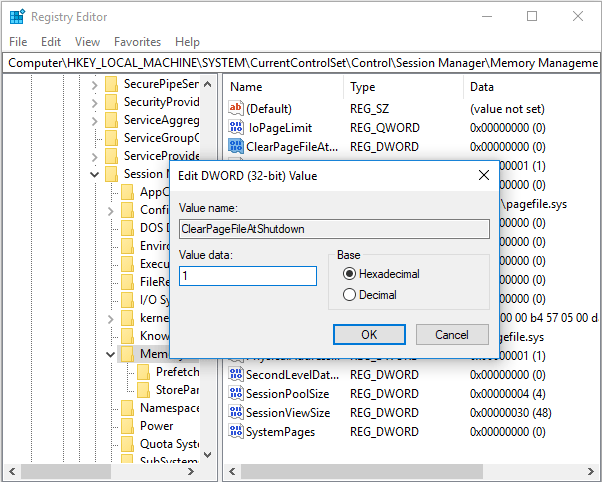Screen dimensions: 602x482
Task: Confirm the DWORD edit with OK
Action: coord(369,335)
